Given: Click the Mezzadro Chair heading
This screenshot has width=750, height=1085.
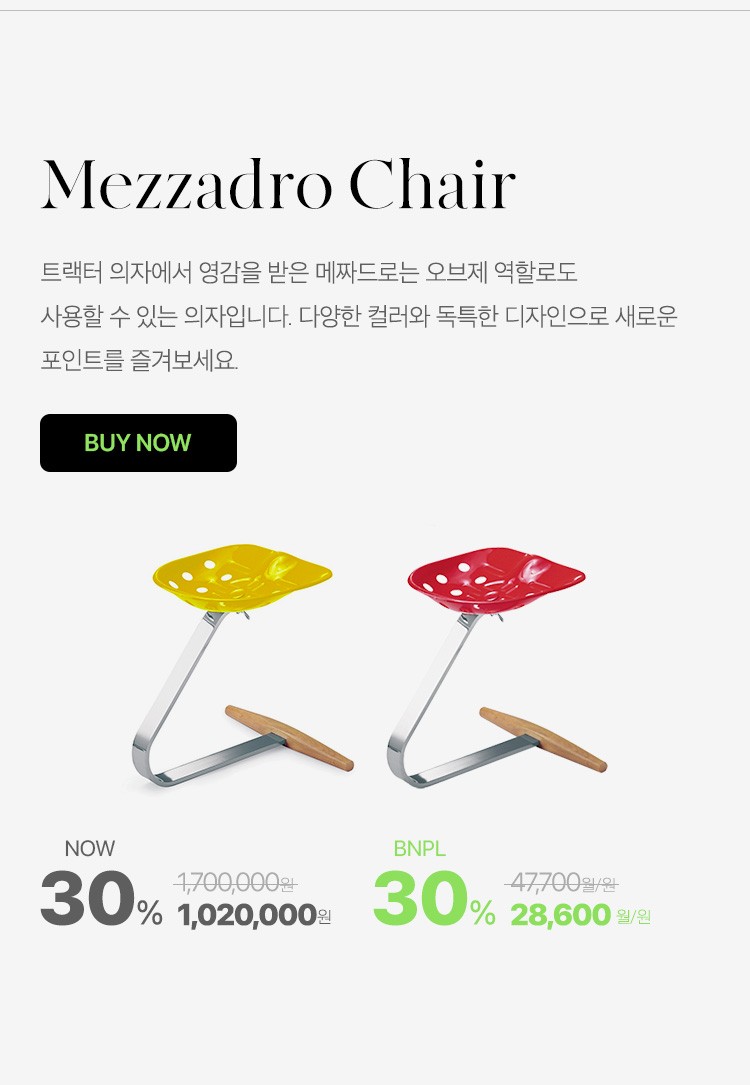Looking at the screenshot, I should pos(278,184).
